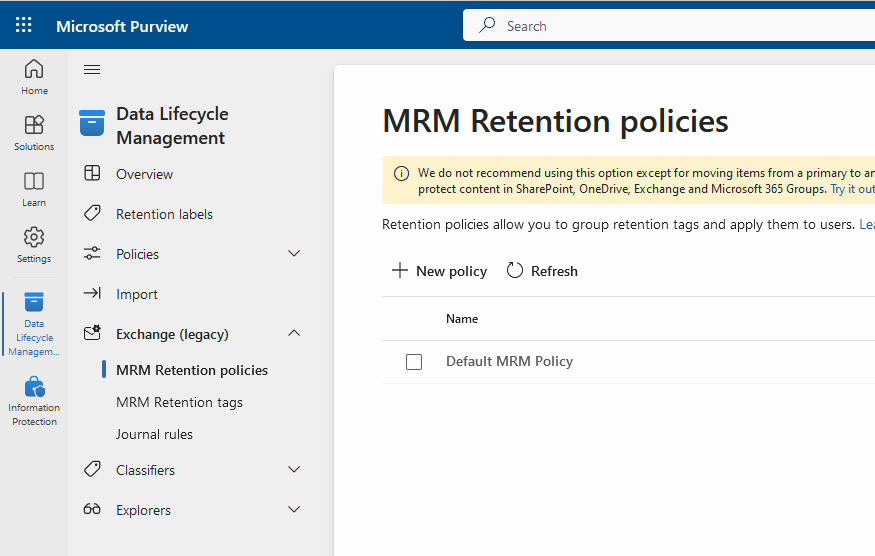Collapse the Exchange (legacy) section
Screen dimensions: 875x556
294,334
